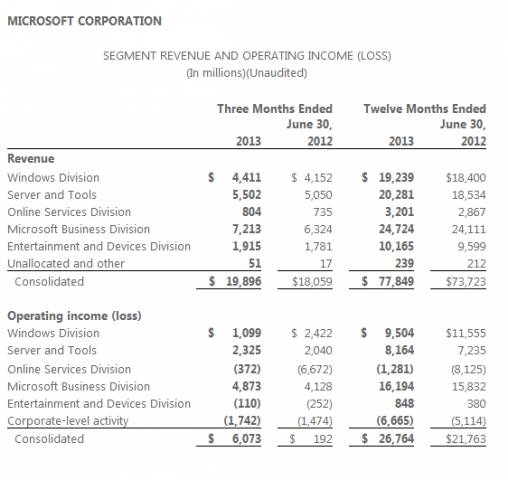
Task: Click the MICROSOFT CORPORATION heading
Action: [x=84, y=21]
